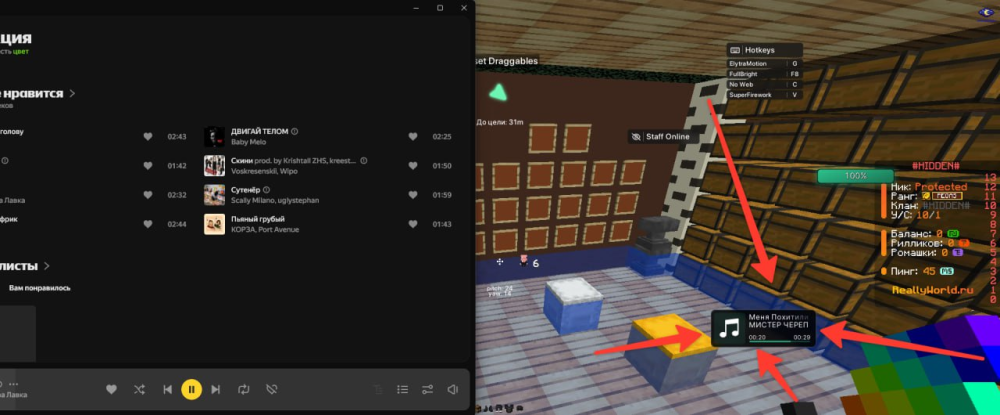Play ДВИГАЙ ТЕЛОМ via its album cover
This screenshot has height=415, width=1000.
coord(214,136)
